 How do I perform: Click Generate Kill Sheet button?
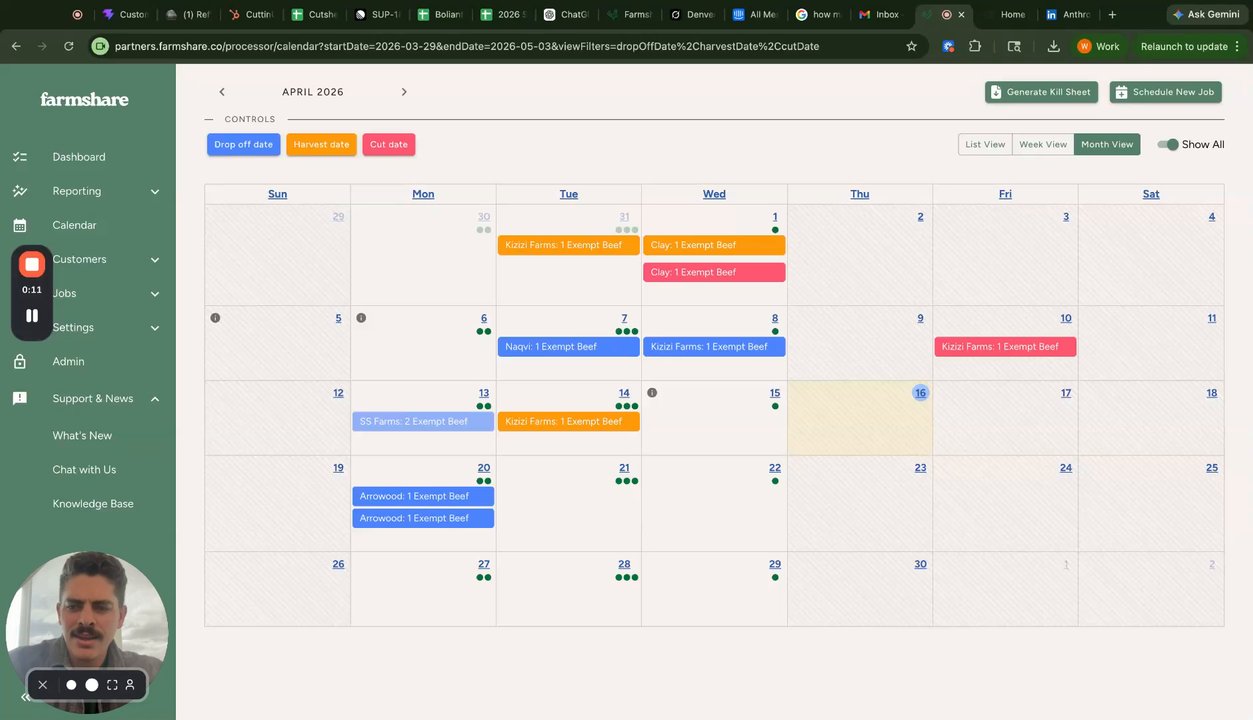[1041, 92]
